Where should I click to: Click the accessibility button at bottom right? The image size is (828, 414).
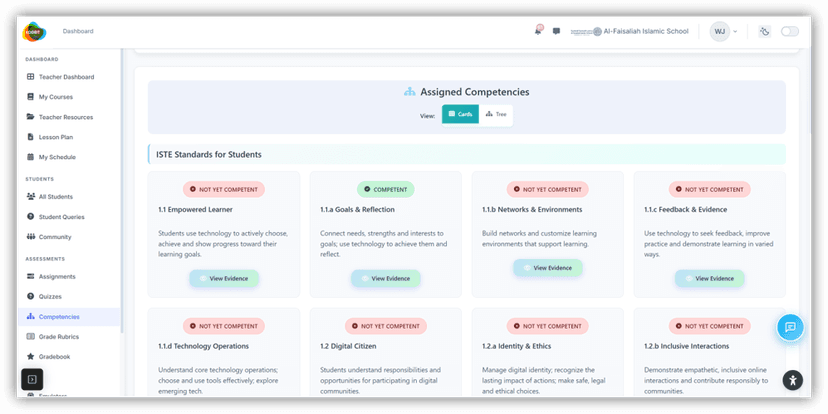[x=792, y=380]
